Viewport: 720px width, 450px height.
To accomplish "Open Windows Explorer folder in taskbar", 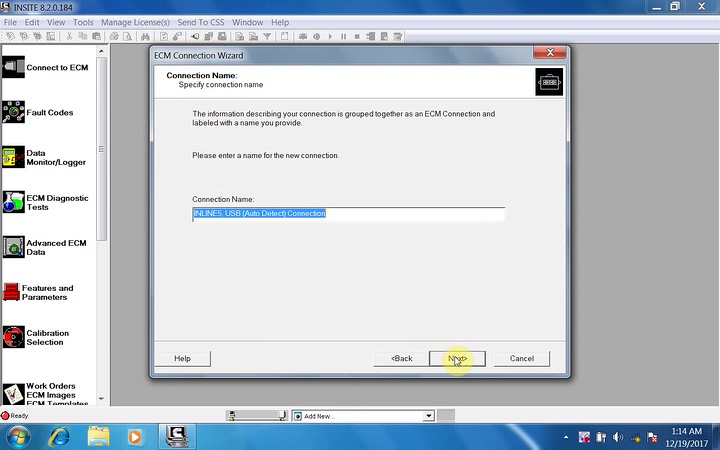I will [98, 437].
